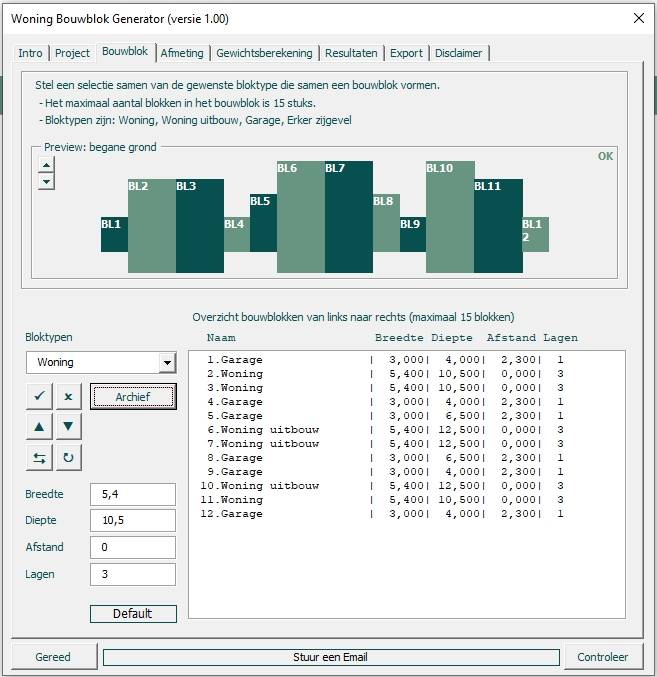The width and height of the screenshot is (657, 677).
Task: Click the Archief button
Action: coord(133,397)
